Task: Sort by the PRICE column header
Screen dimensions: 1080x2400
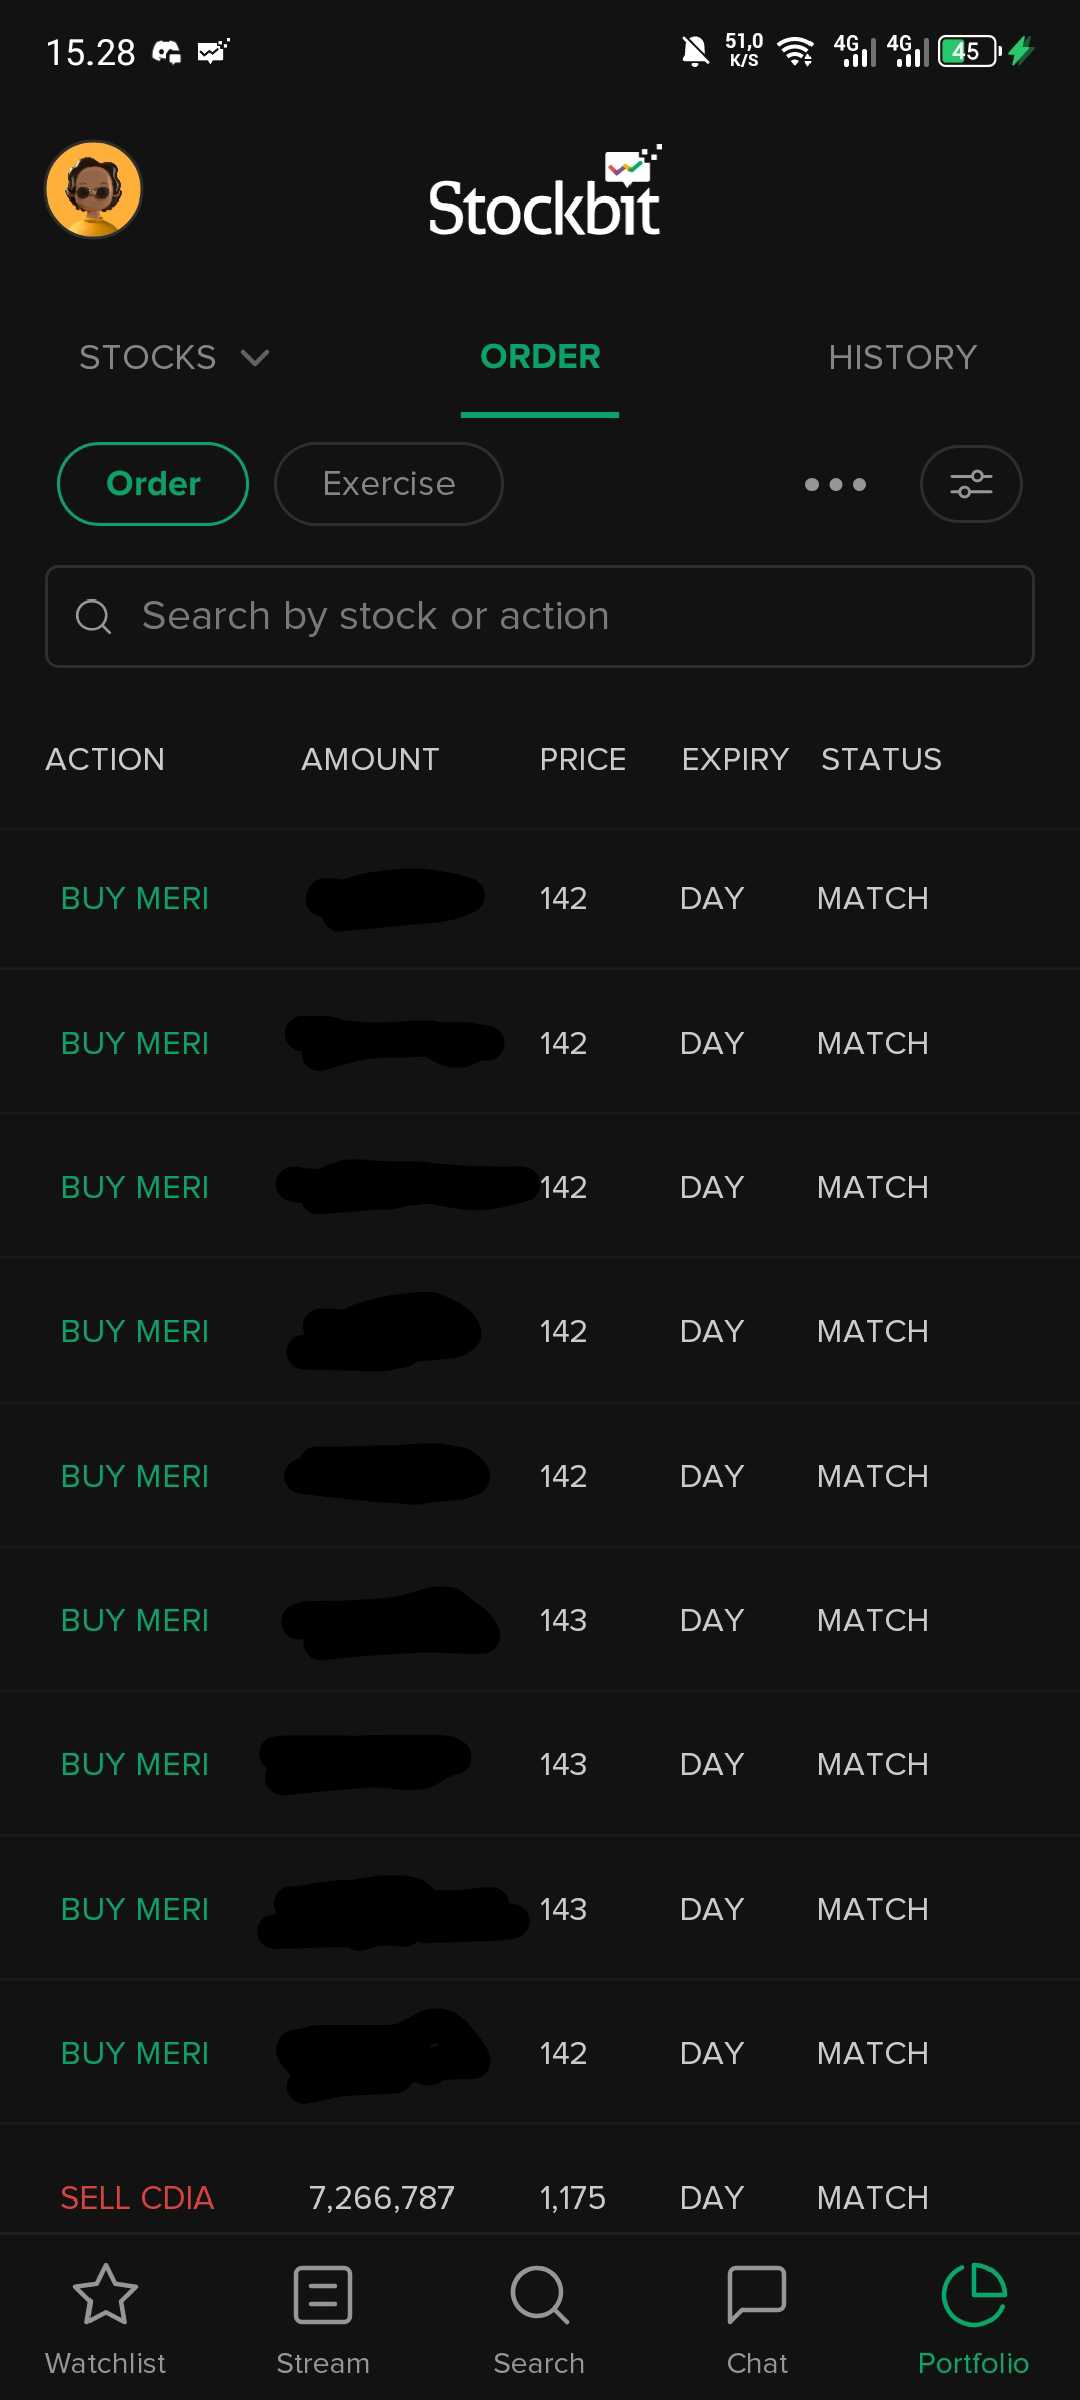Action: (582, 760)
